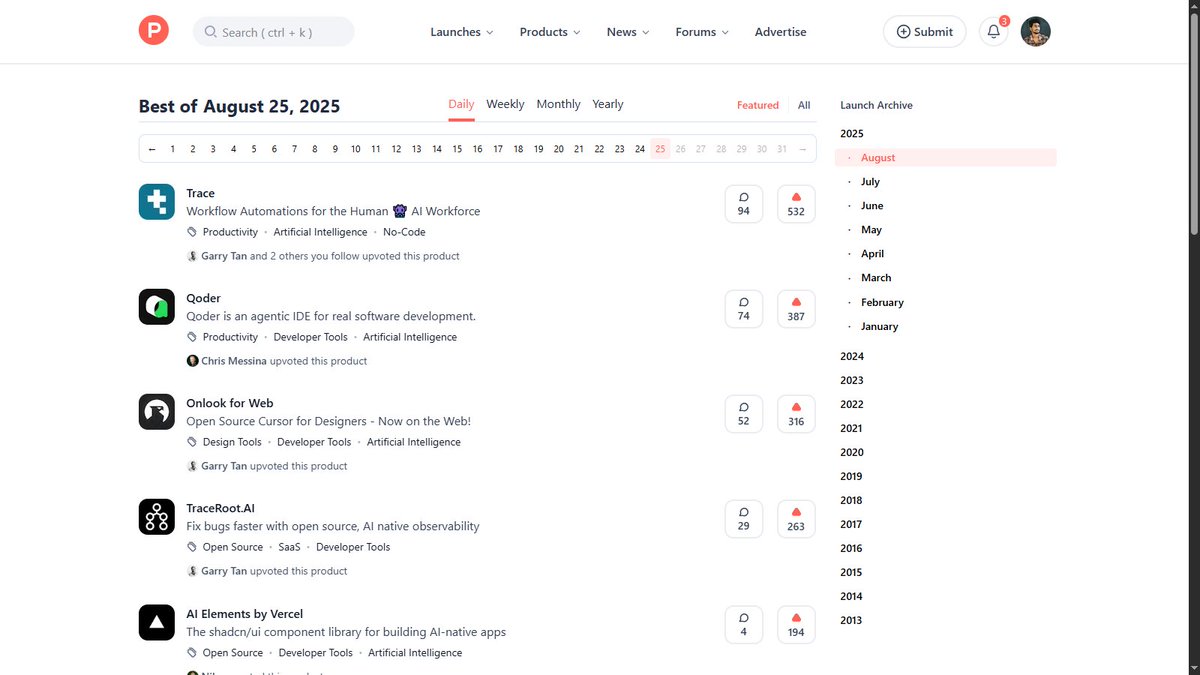Image resolution: width=1200 pixels, height=675 pixels.
Task: Switch to the Yearly tab
Action: pyautogui.click(x=608, y=104)
